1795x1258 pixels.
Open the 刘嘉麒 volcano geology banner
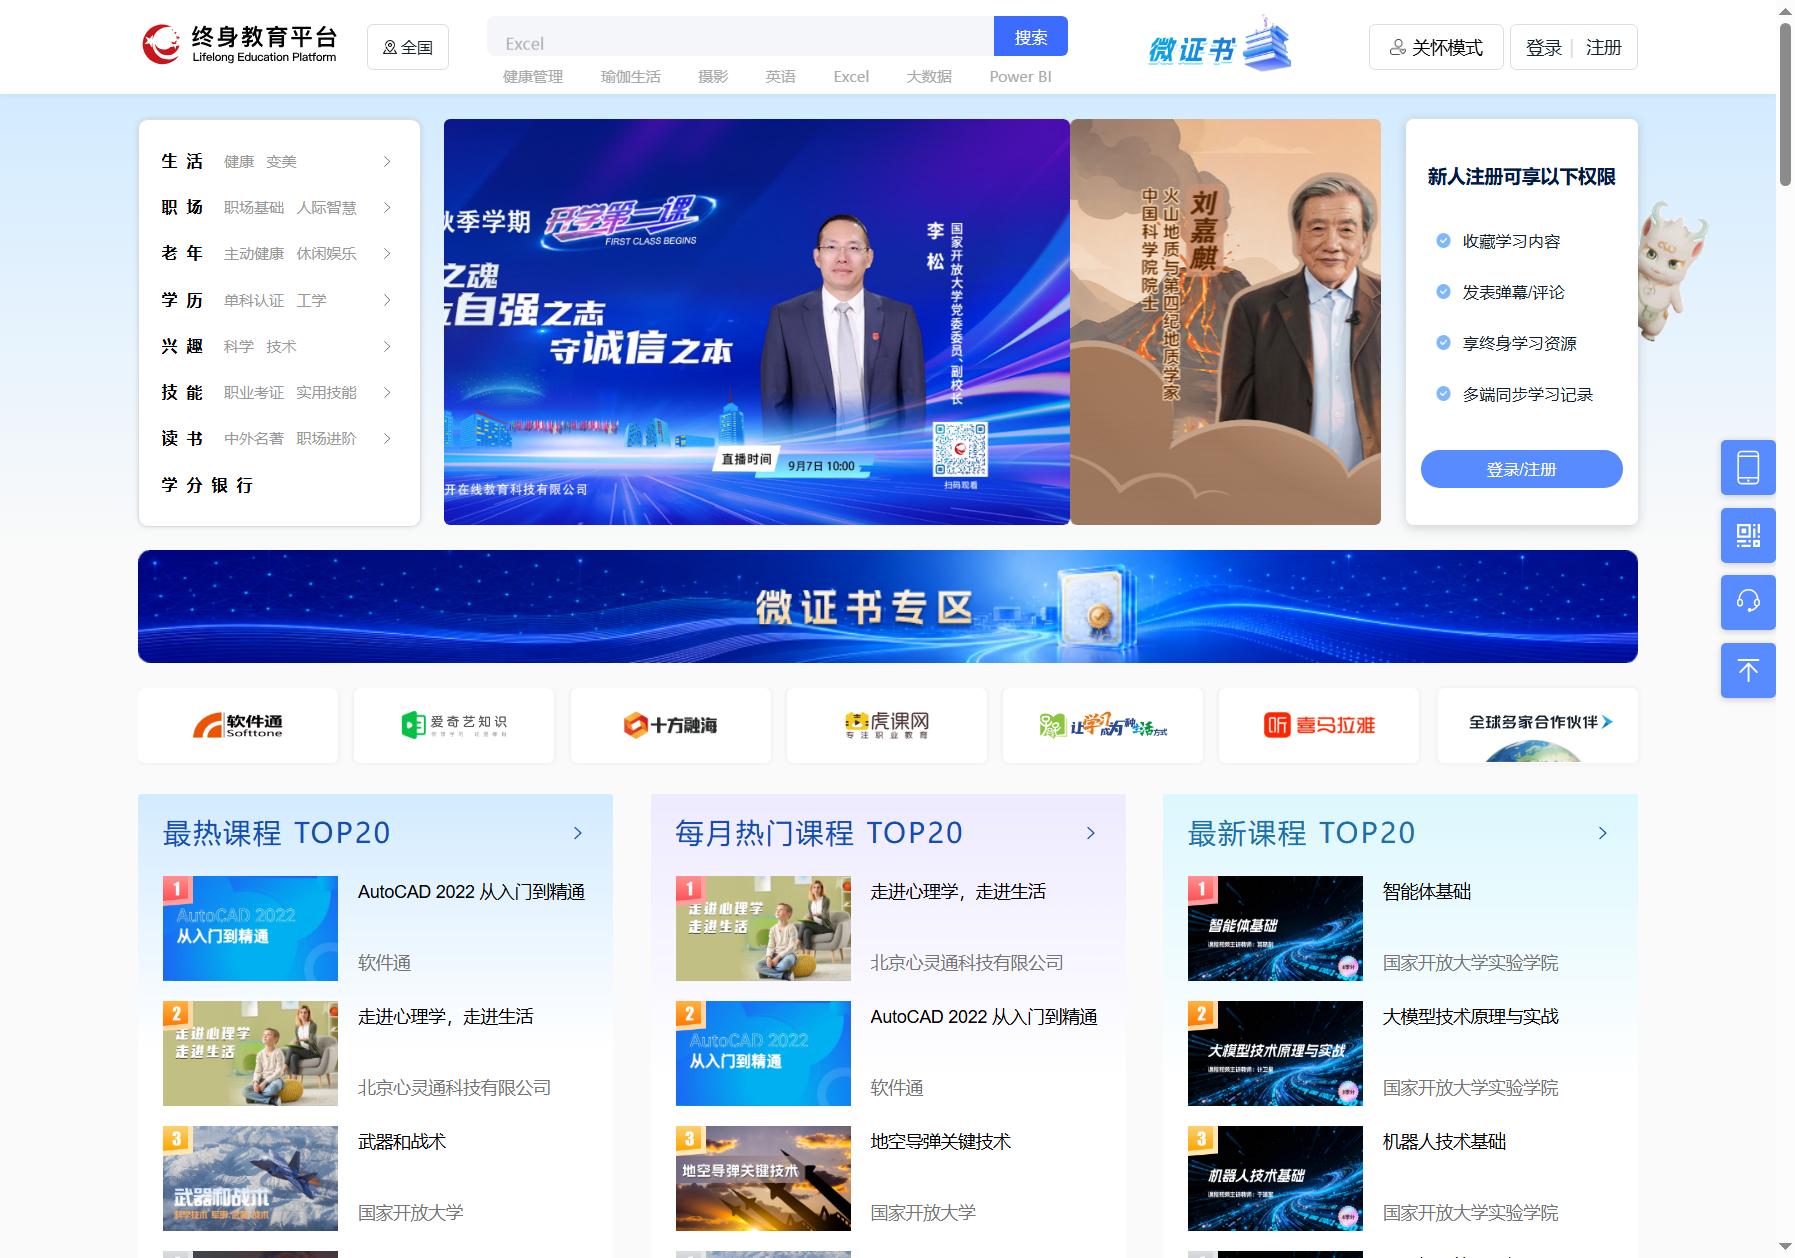[1225, 322]
